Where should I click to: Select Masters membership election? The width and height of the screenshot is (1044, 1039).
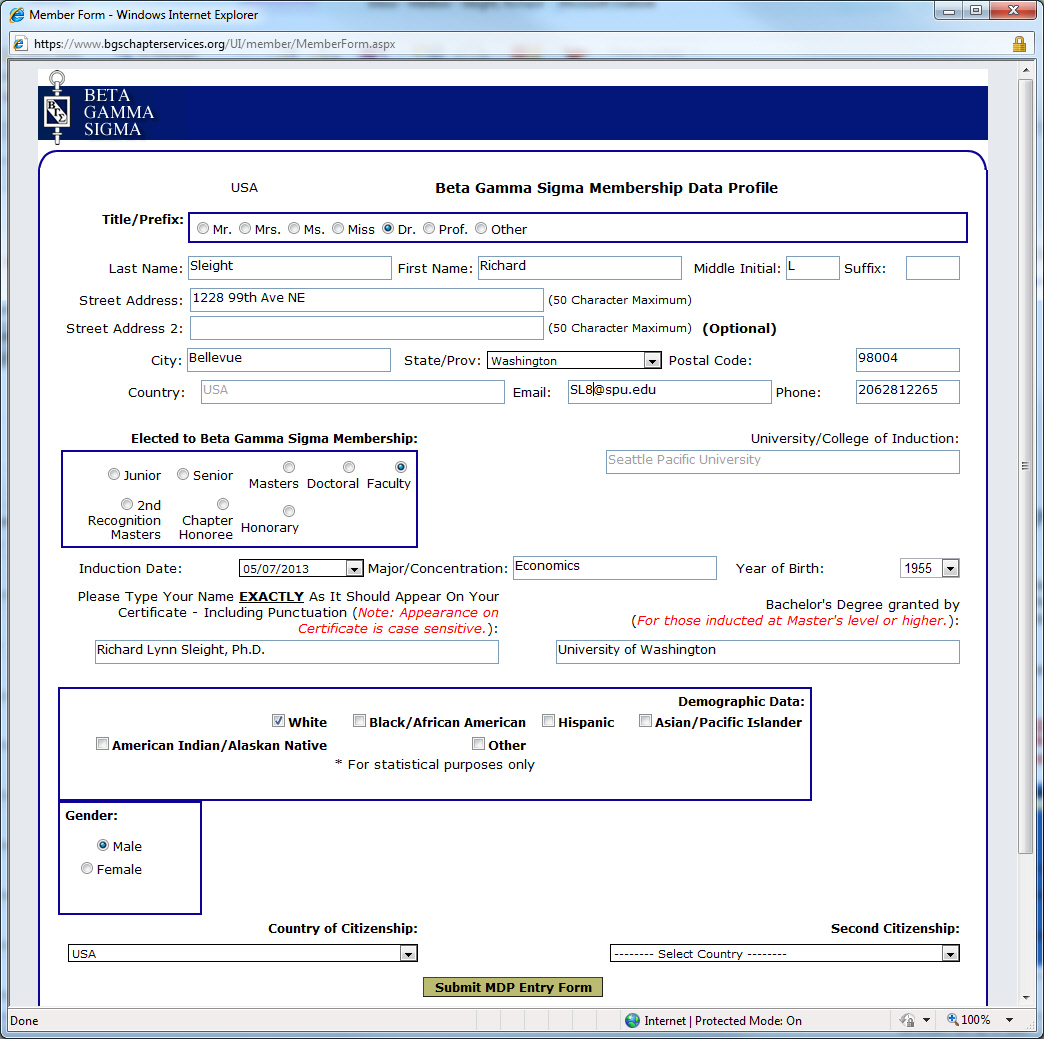(x=289, y=467)
